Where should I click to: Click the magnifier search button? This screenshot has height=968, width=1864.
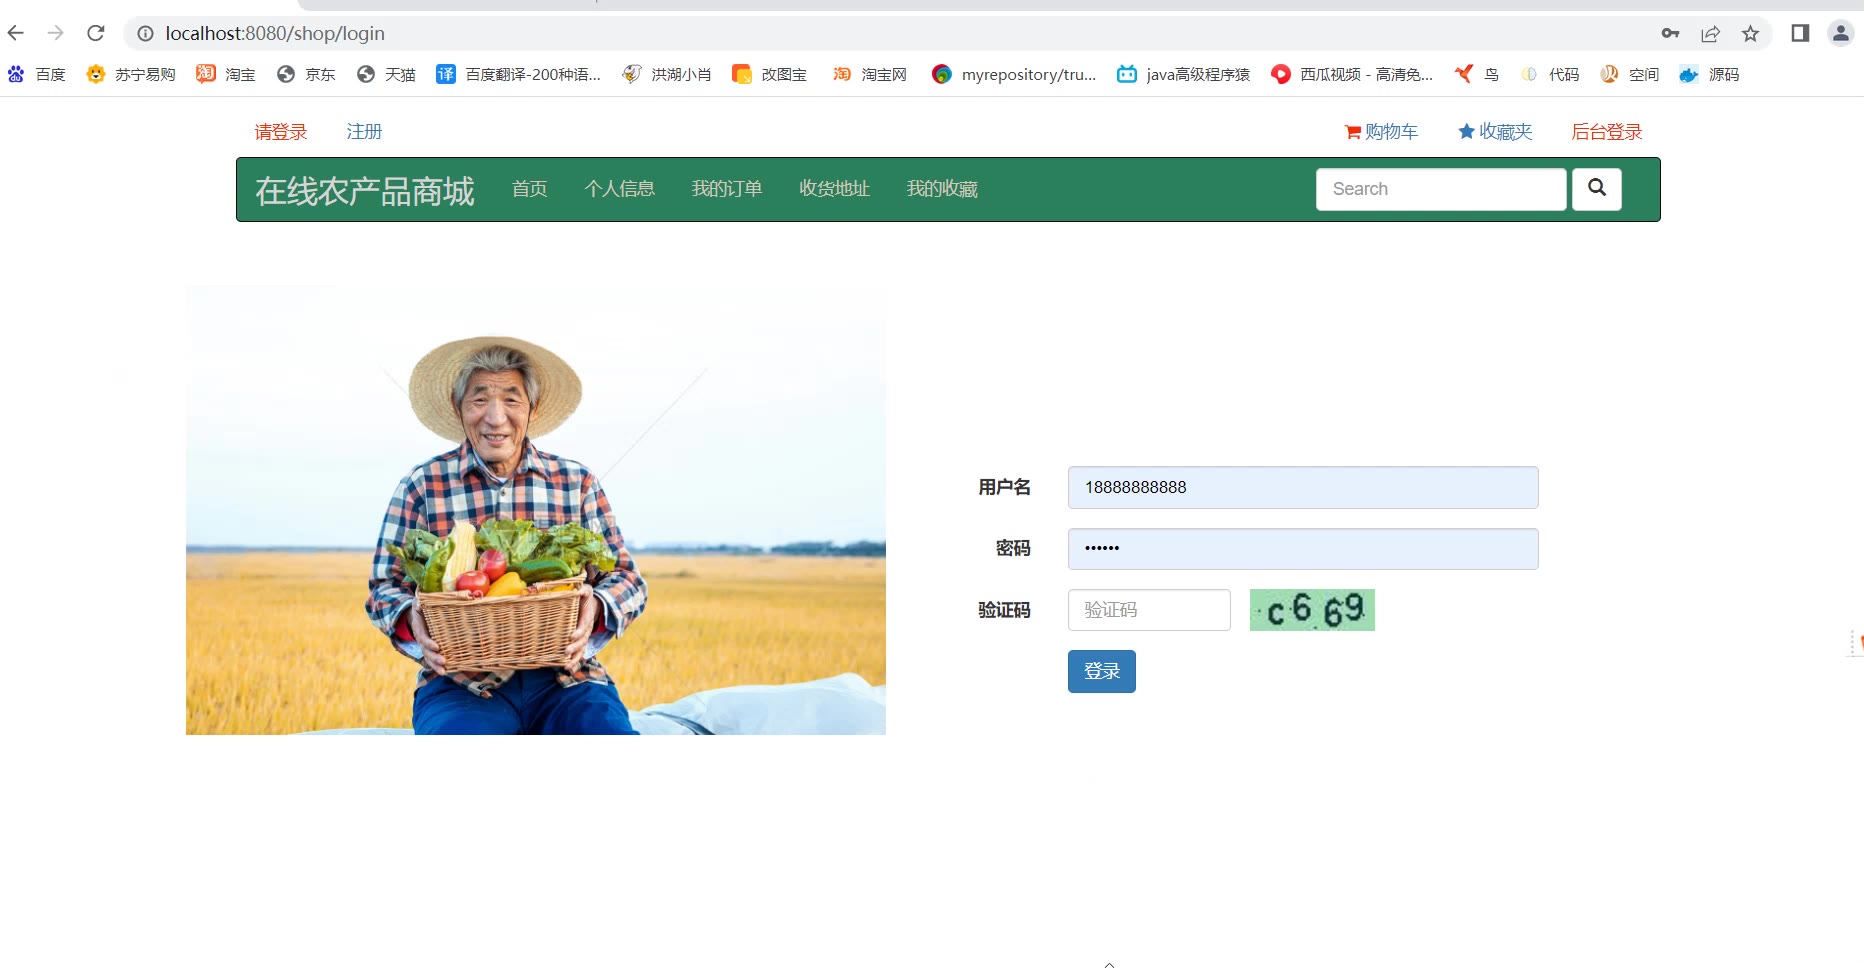tap(1596, 189)
